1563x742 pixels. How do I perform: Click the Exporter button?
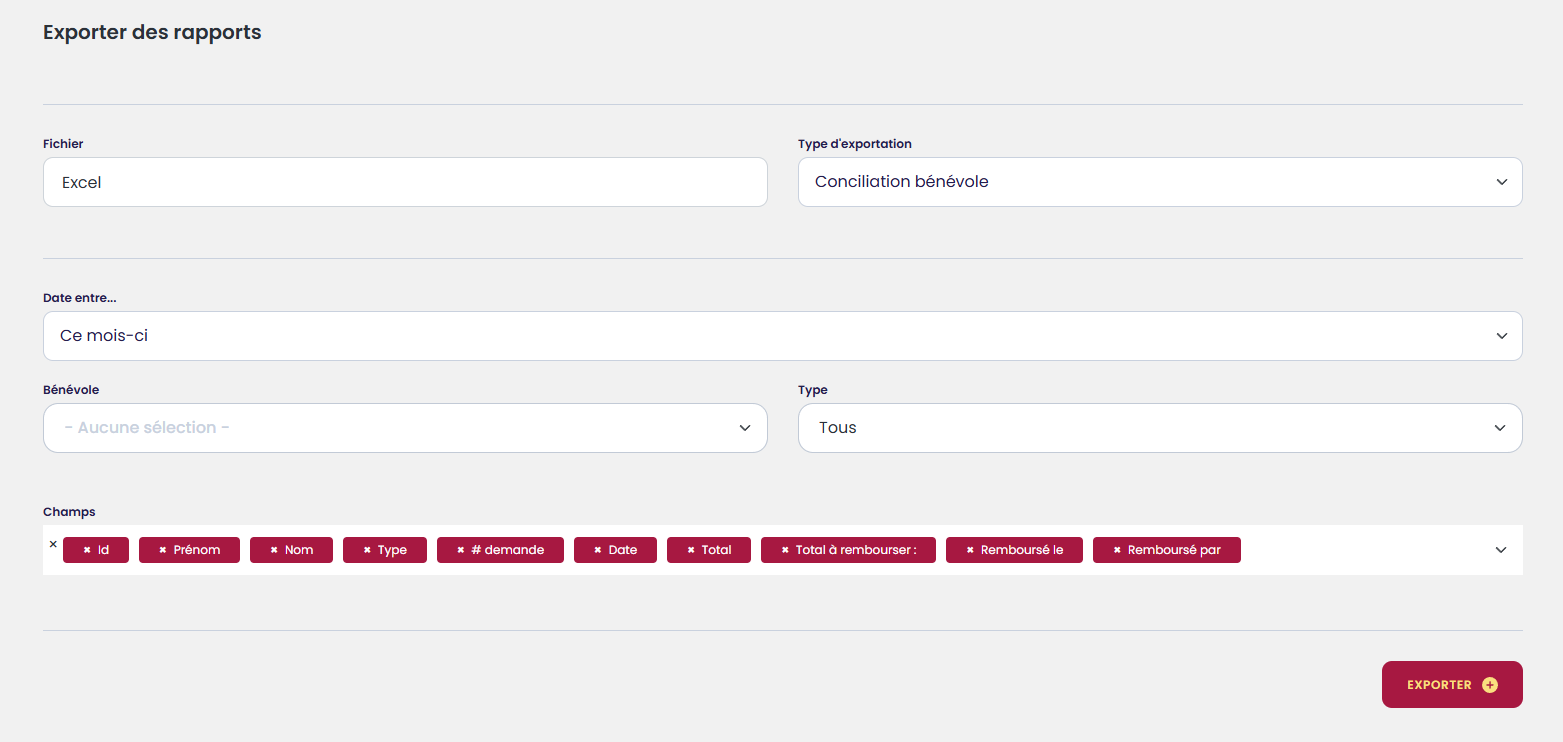click(x=1439, y=685)
